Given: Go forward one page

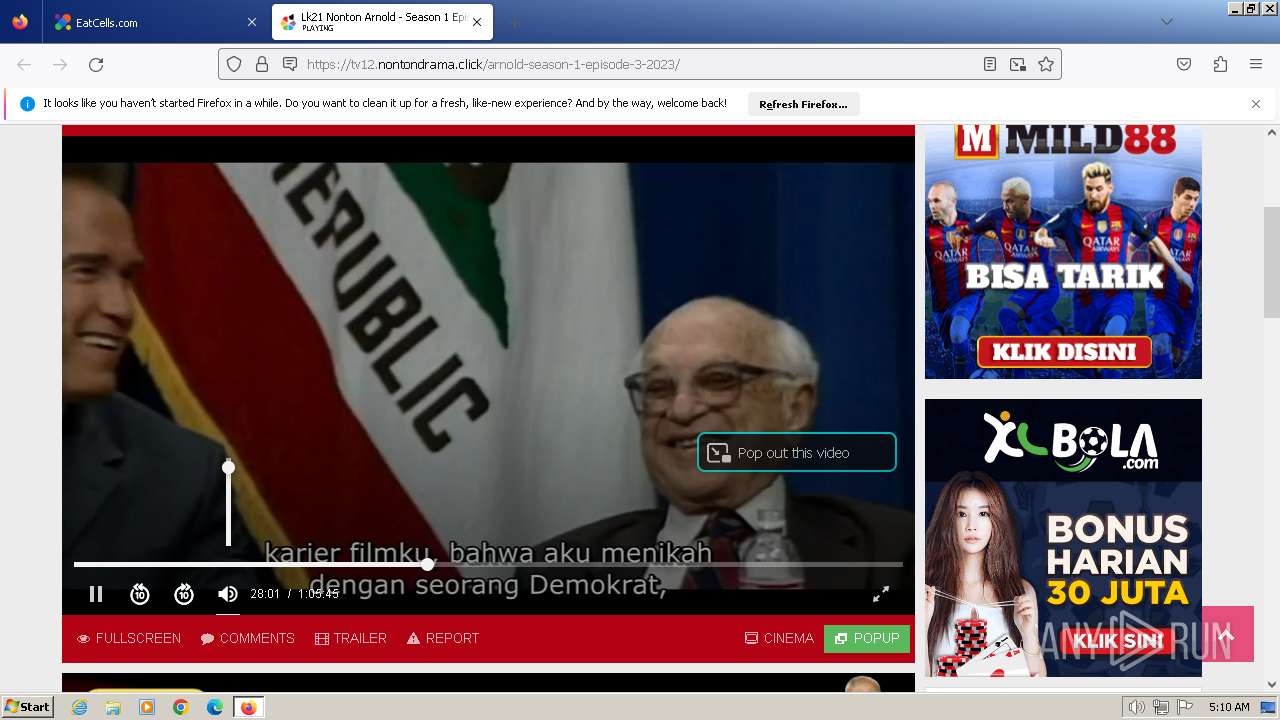Looking at the screenshot, I should coord(60,64).
